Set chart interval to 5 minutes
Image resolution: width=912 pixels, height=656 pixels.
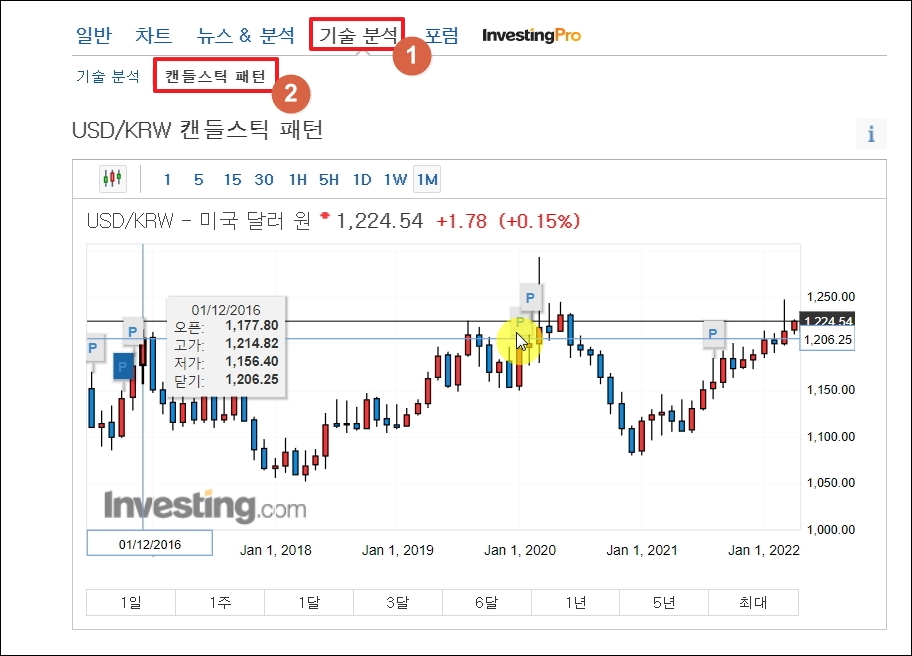(x=198, y=180)
